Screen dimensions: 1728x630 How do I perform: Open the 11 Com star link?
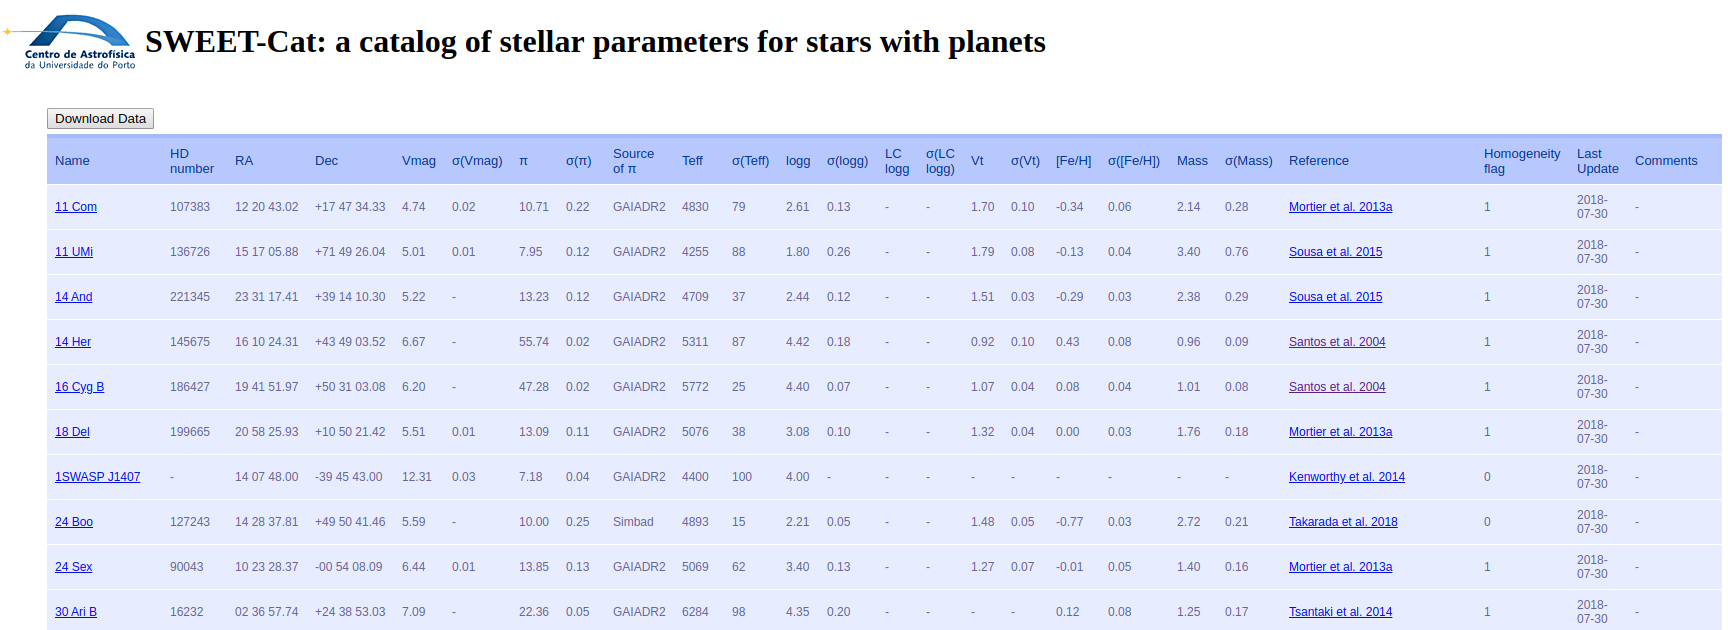[x=76, y=207]
